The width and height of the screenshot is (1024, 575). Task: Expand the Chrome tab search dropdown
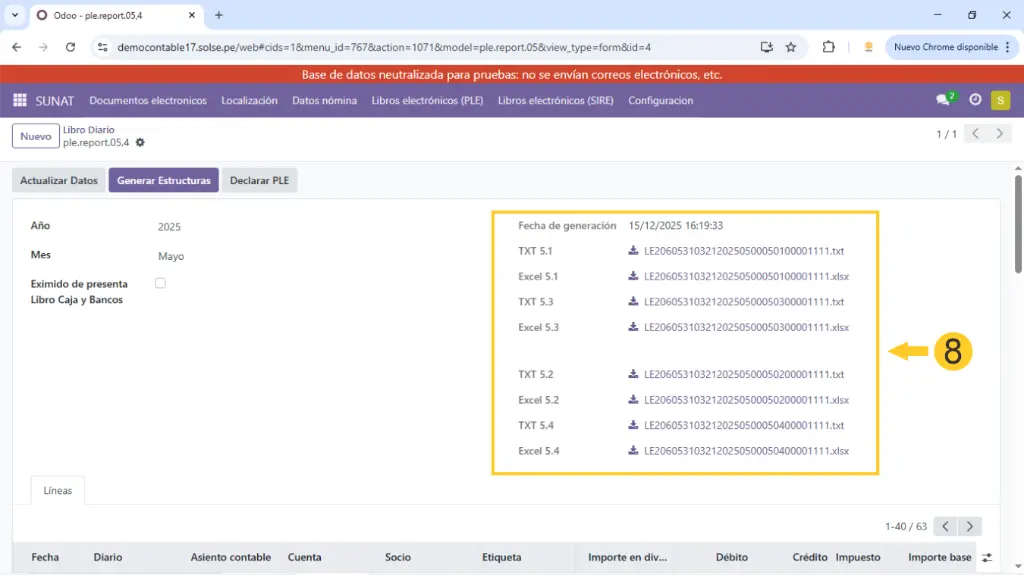(15, 15)
